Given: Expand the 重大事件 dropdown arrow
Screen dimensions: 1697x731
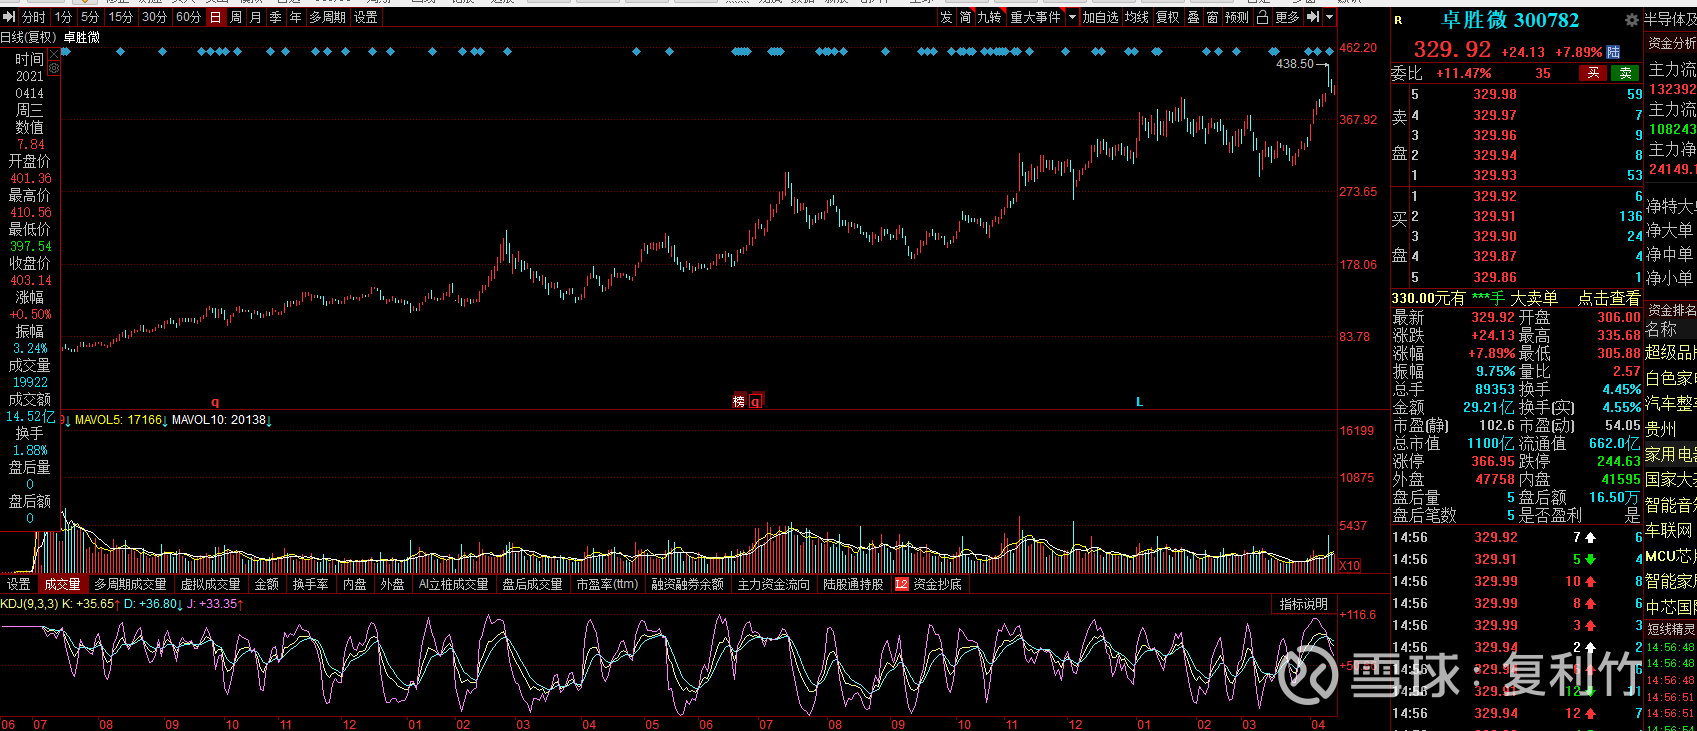Looking at the screenshot, I should [1072, 17].
